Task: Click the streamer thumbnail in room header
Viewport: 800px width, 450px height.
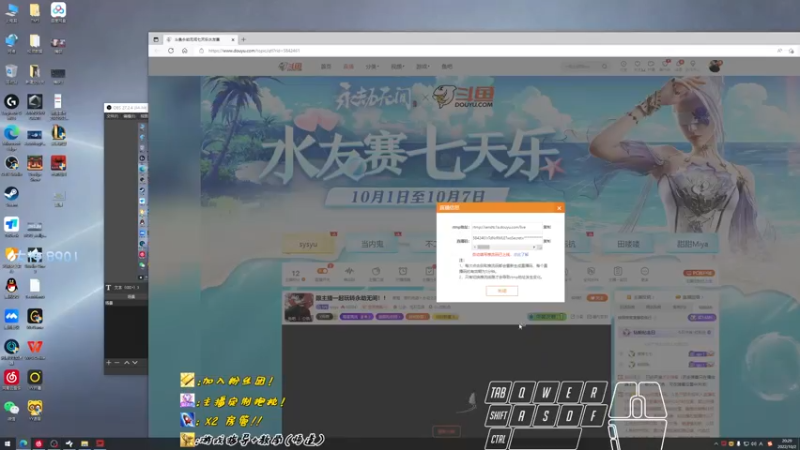Action: 298,307
